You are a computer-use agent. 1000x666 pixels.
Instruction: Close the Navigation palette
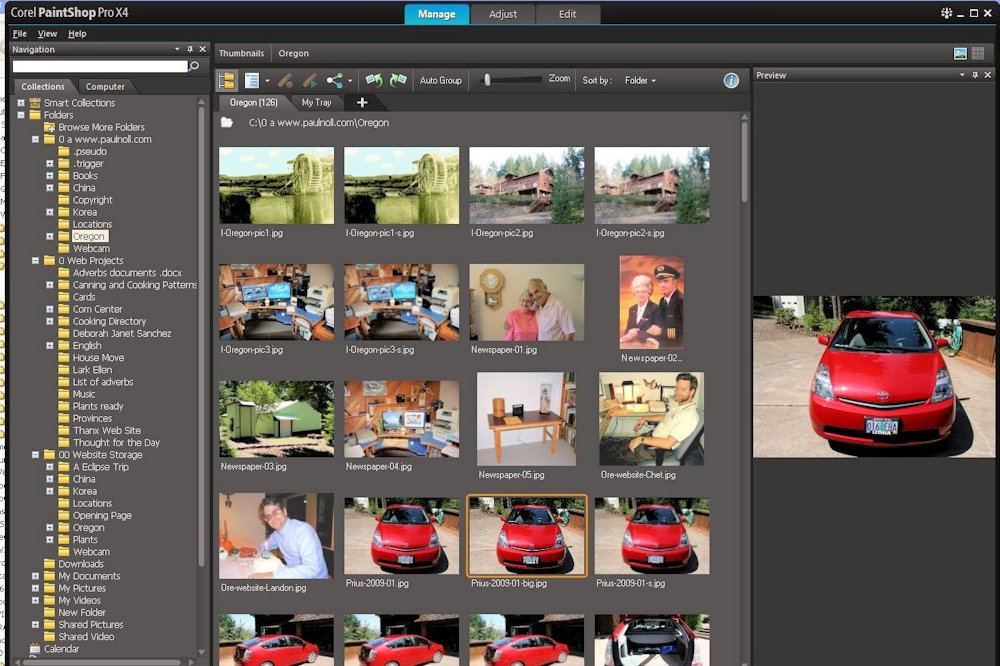pyautogui.click(x=203, y=49)
